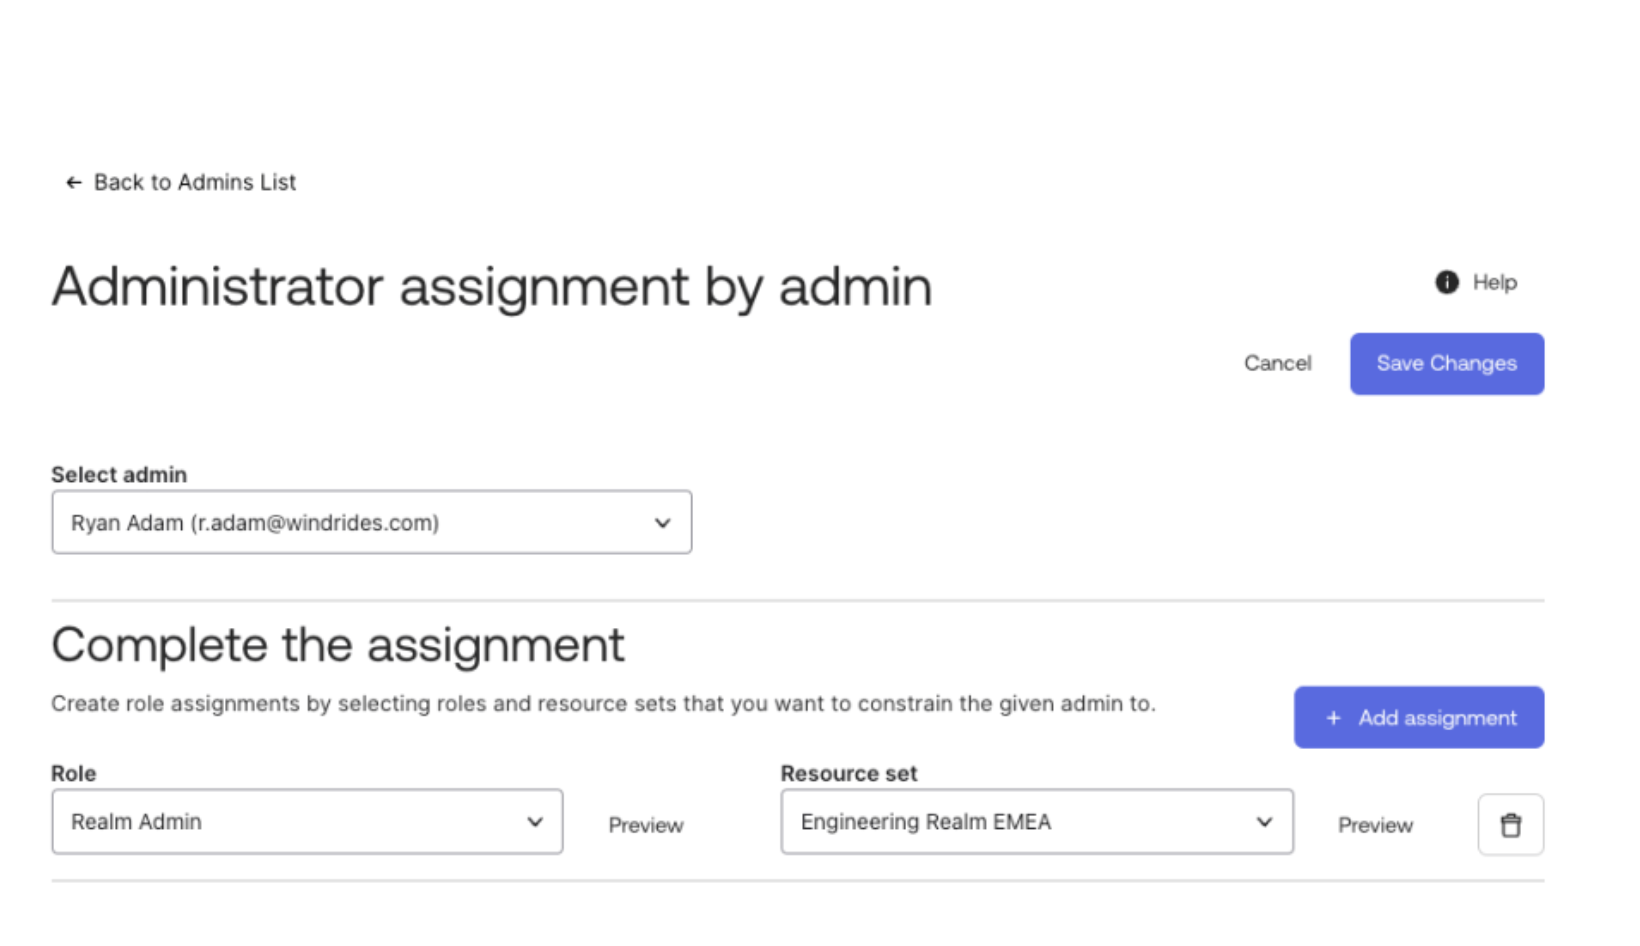The image size is (1640, 946).
Task: Click the Add assignment button
Action: (1418, 717)
